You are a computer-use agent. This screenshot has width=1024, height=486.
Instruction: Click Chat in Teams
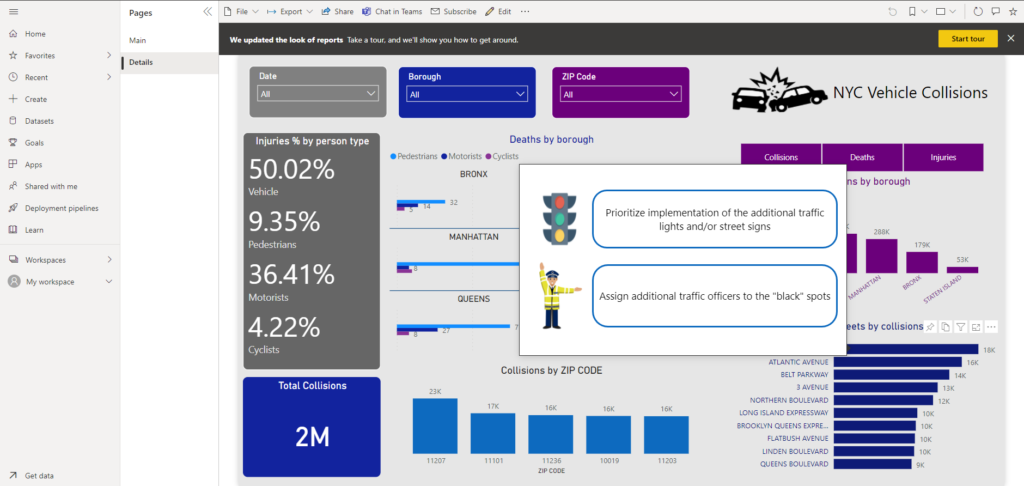click(x=392, y=12)
